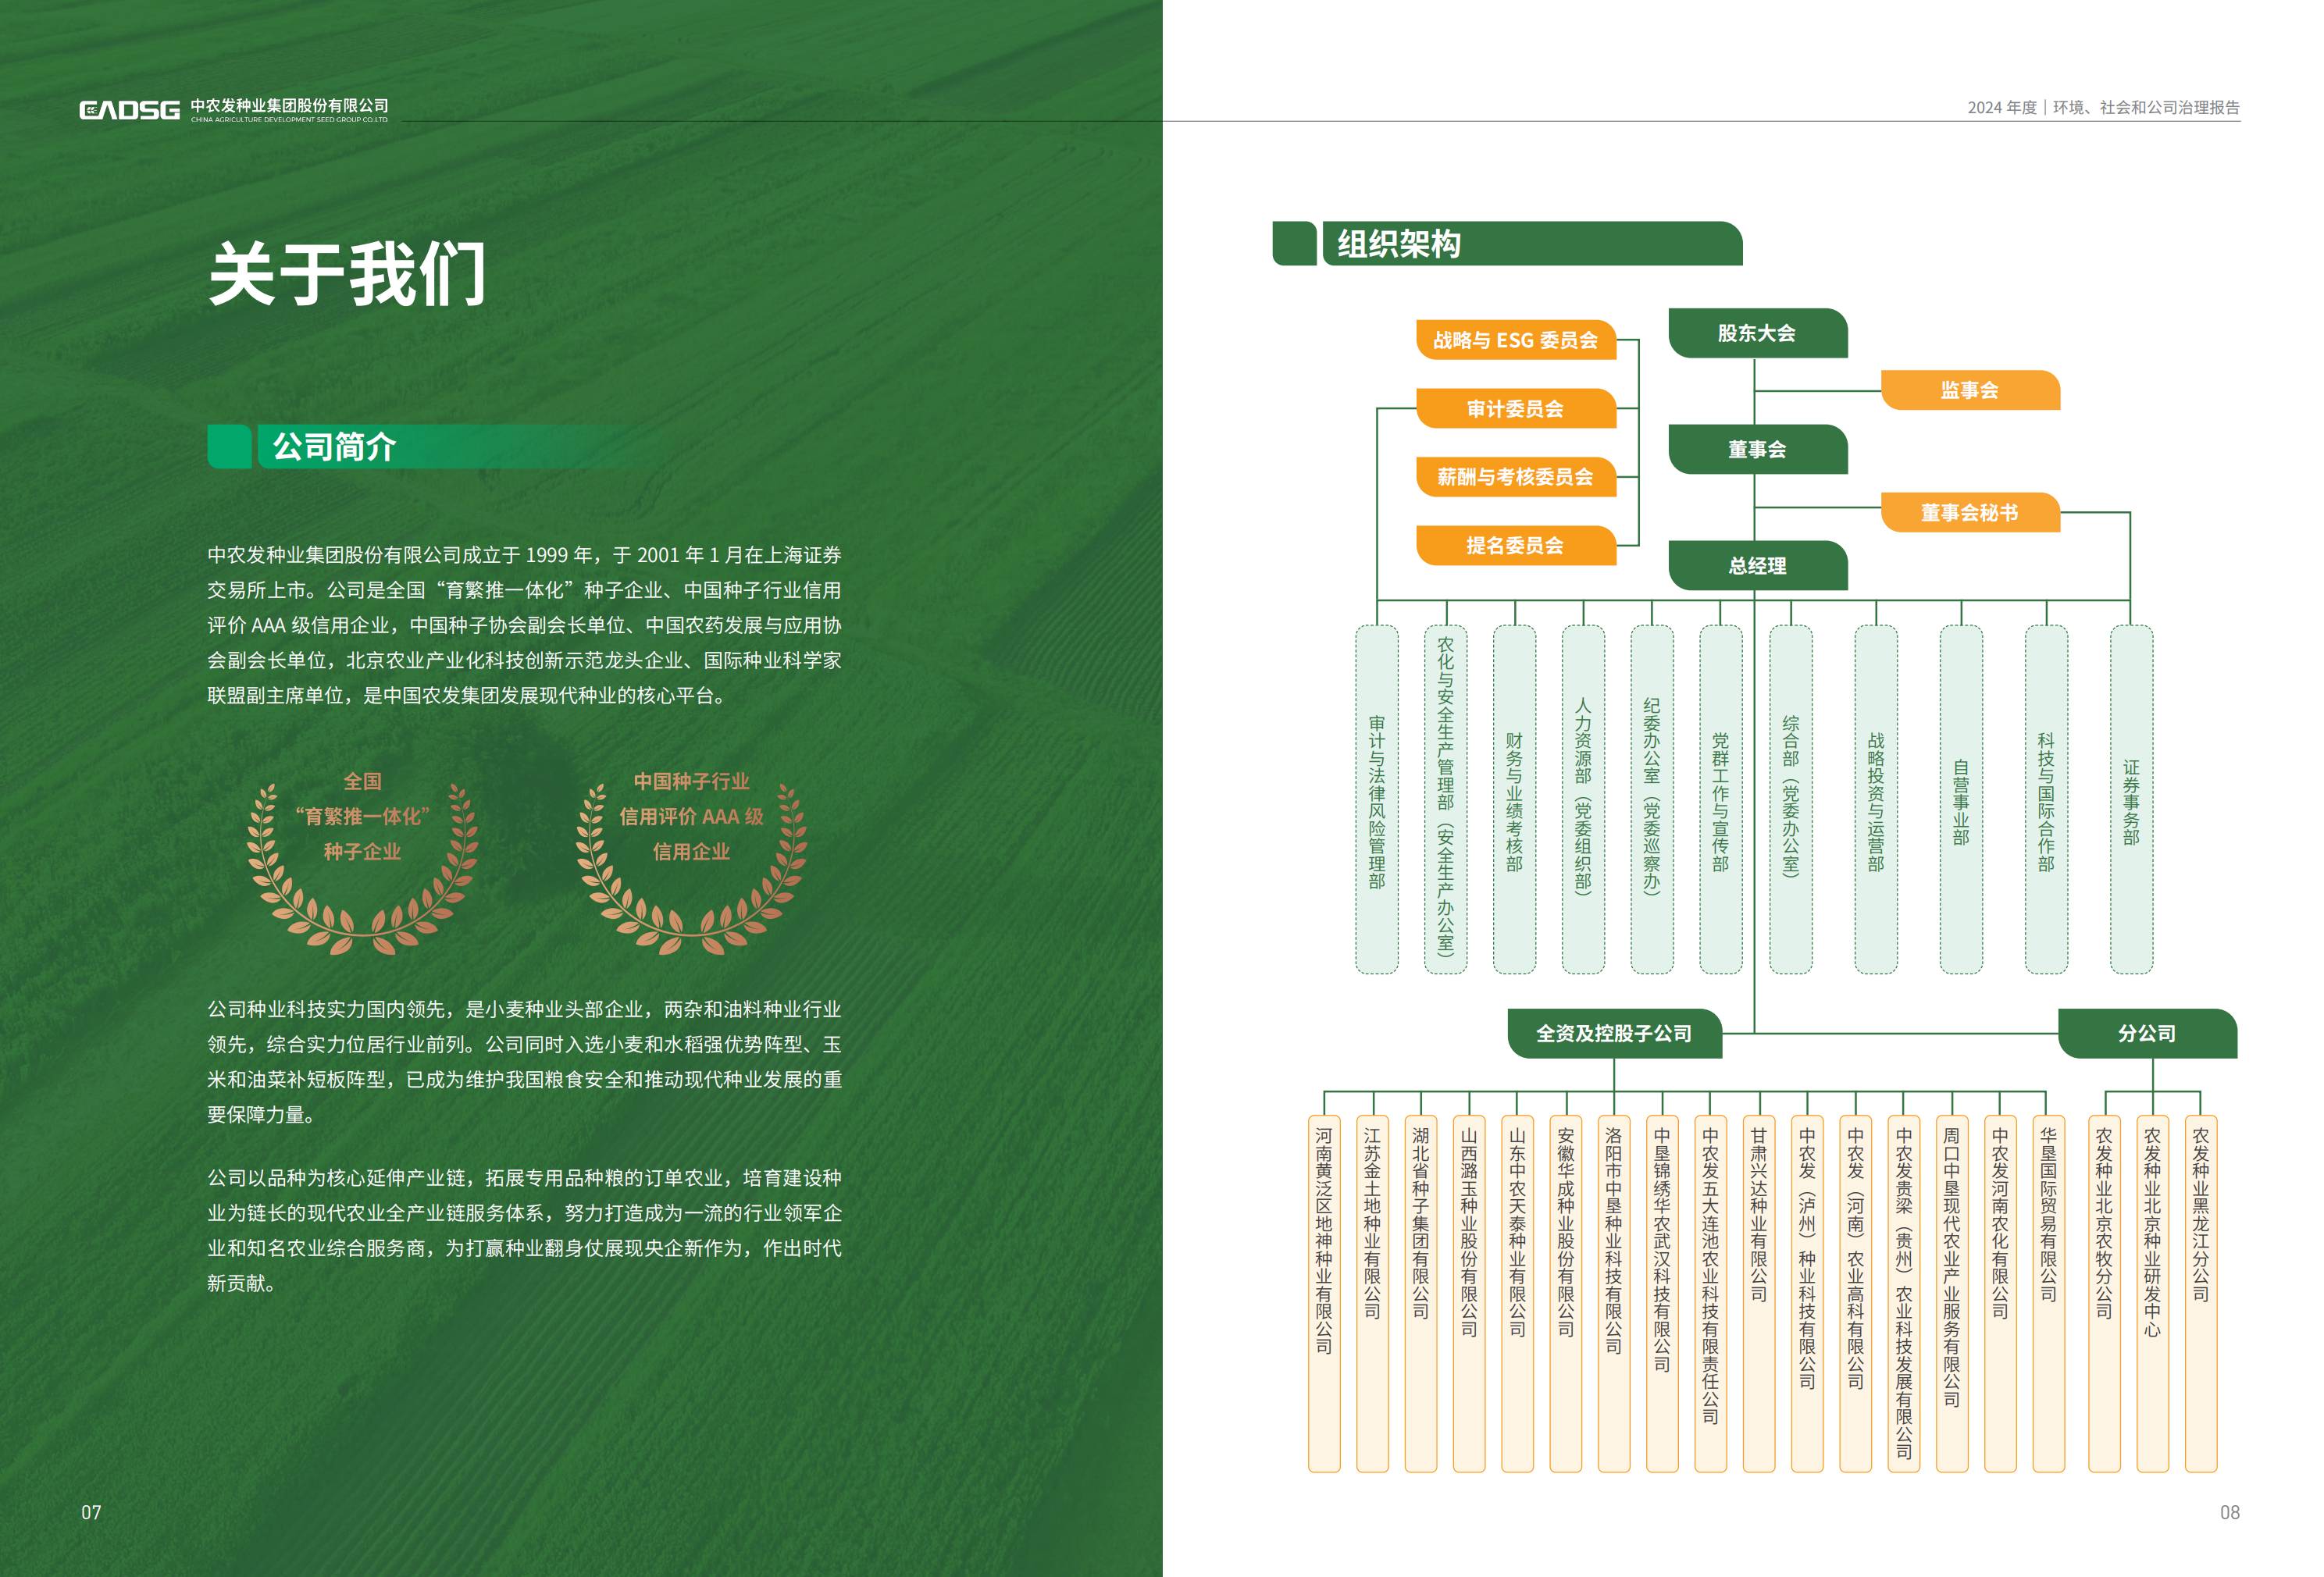2324x1577 pixels.
Task: Click the 审计委员会 box
Action: click(x=1516, y=408)
